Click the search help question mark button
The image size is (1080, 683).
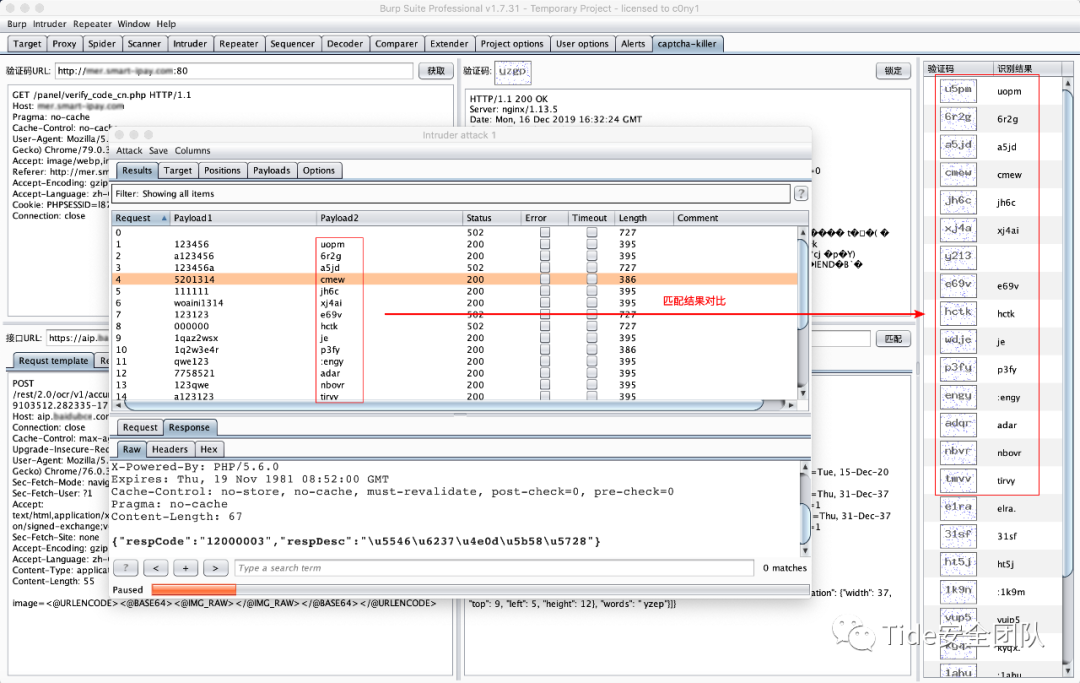click(x=126, y=568)
